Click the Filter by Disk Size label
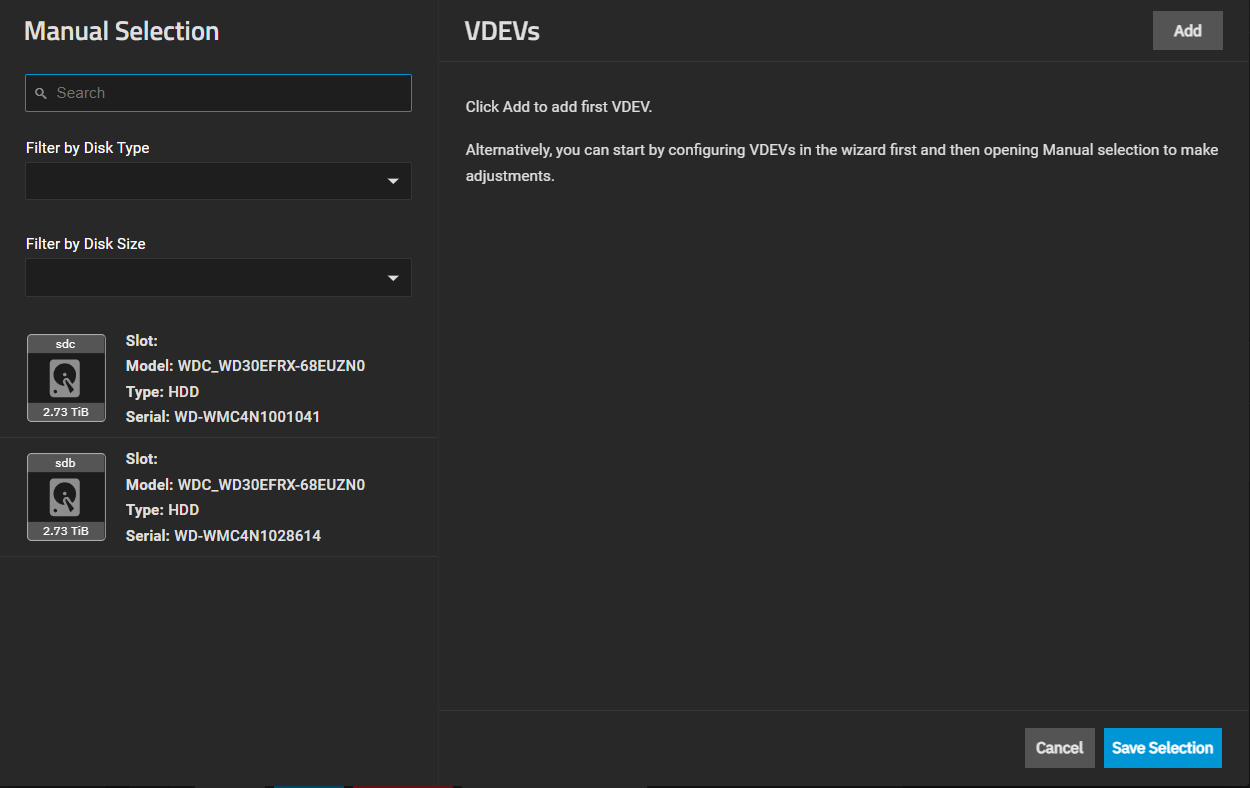1250x788 pixels. pos(86,244)
